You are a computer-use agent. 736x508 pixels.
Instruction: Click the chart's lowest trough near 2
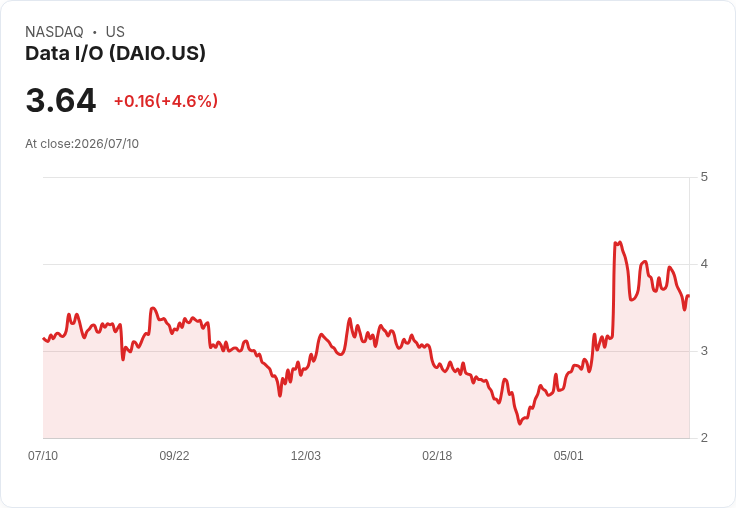(x=520, y=423)
